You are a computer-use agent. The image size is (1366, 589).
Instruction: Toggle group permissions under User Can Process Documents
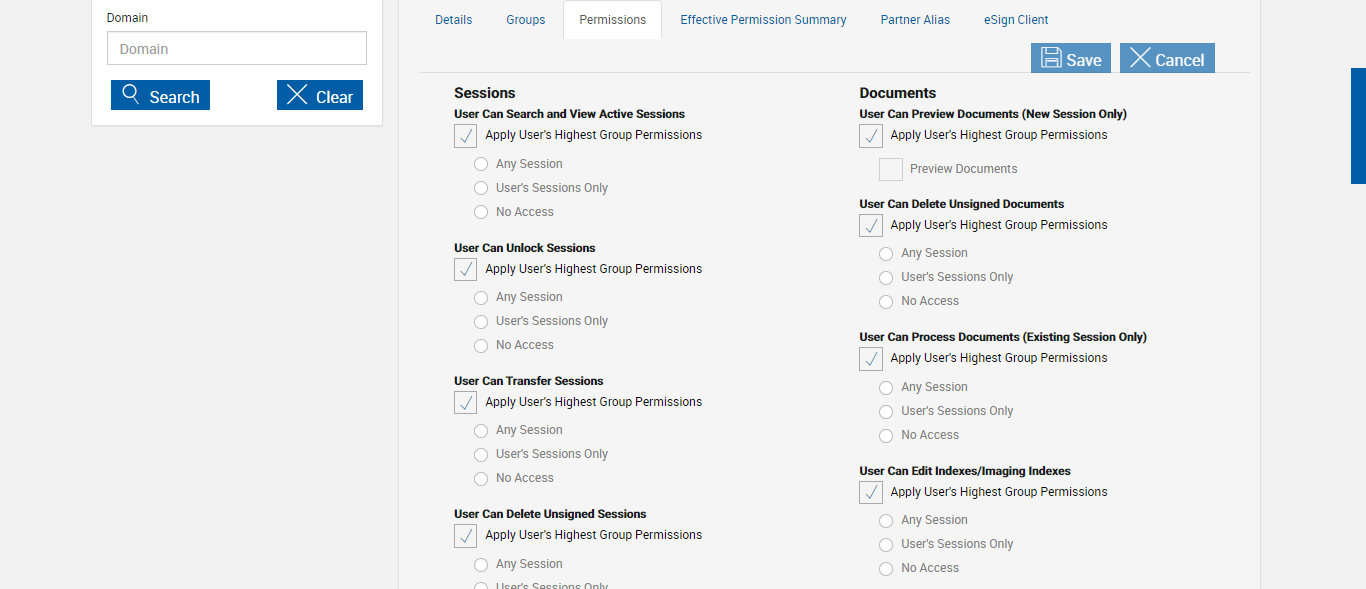click(871, 359)
